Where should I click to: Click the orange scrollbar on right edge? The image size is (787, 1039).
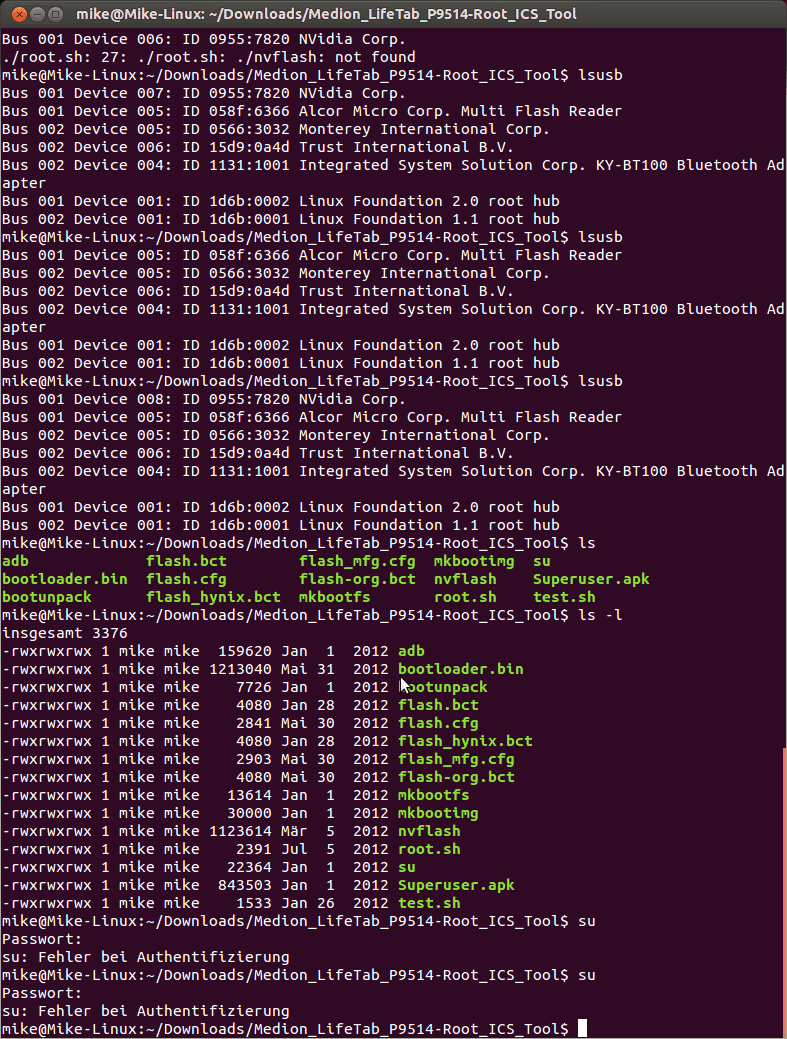(x=784, y=892)
